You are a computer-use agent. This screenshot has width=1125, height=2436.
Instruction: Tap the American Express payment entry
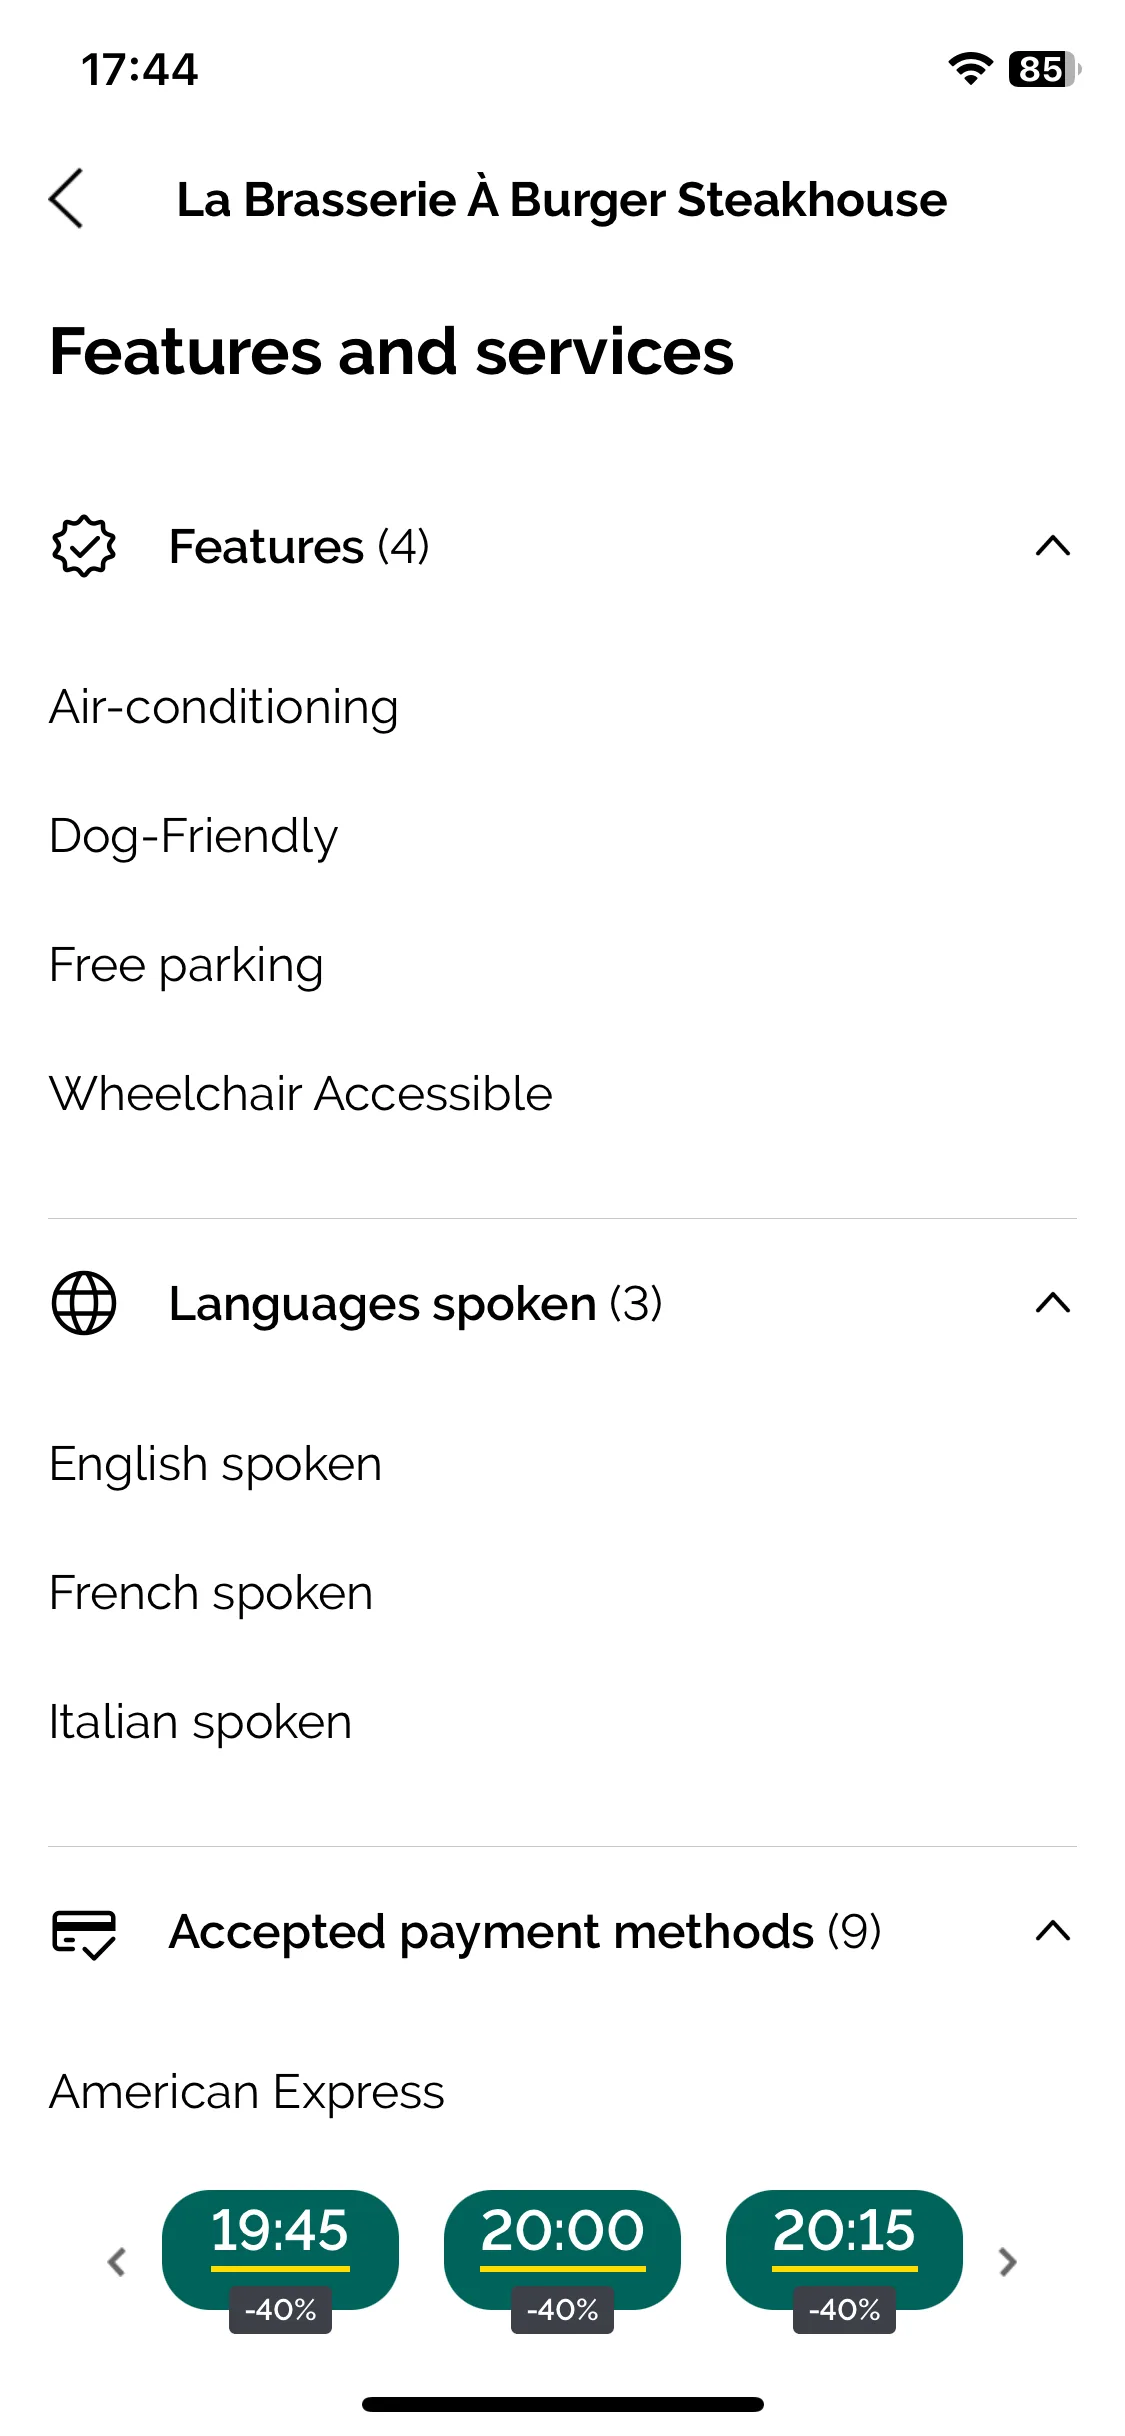(x=247, y=2092)
